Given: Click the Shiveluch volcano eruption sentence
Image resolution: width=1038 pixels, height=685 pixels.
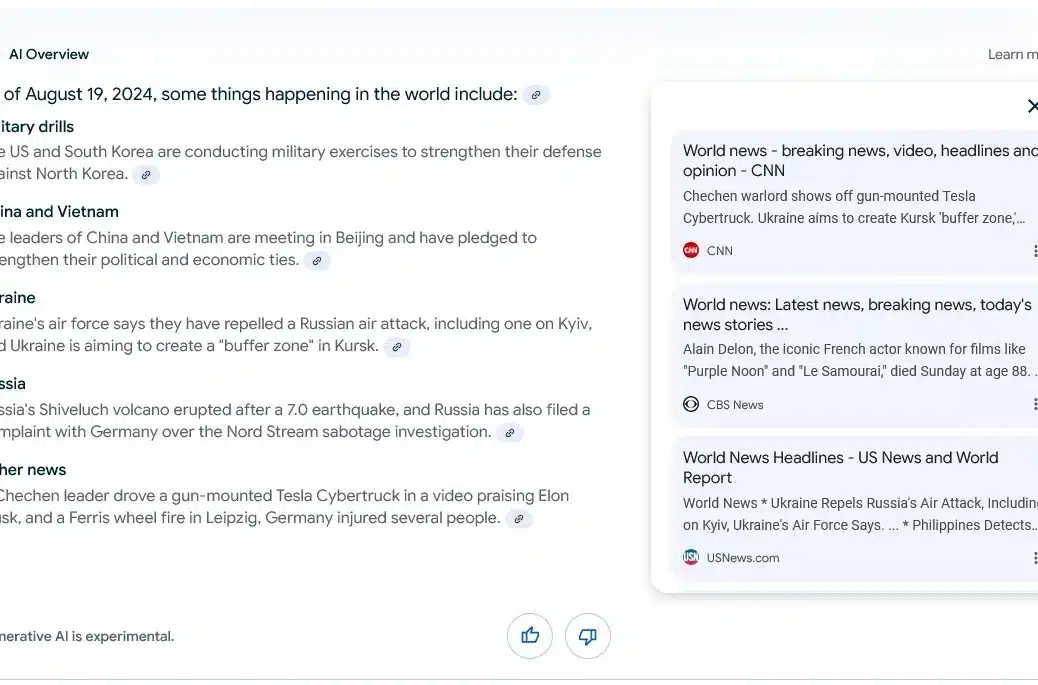Looking at the screenshot, I should [x=295, y=420].
